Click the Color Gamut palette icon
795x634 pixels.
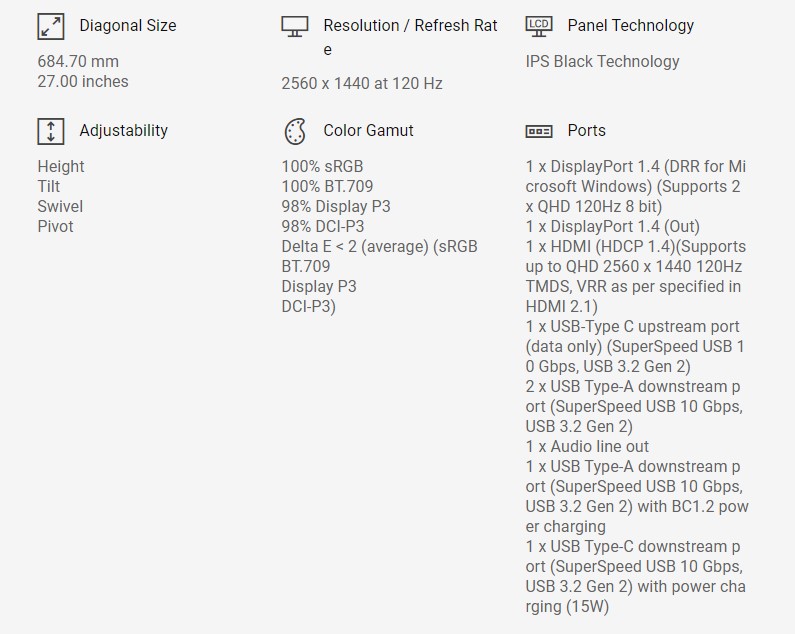click(x=294, y=131)
